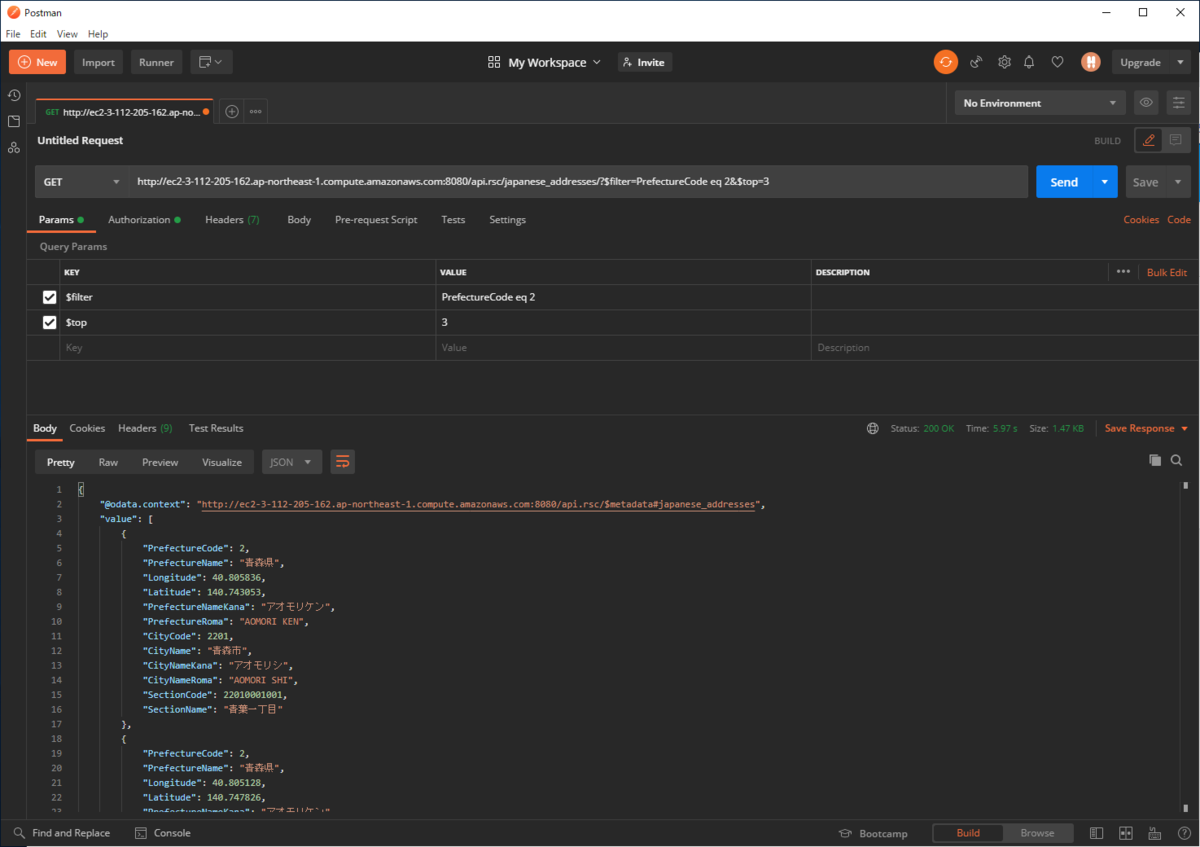Open the request Body tab

(x=299, y=220)
